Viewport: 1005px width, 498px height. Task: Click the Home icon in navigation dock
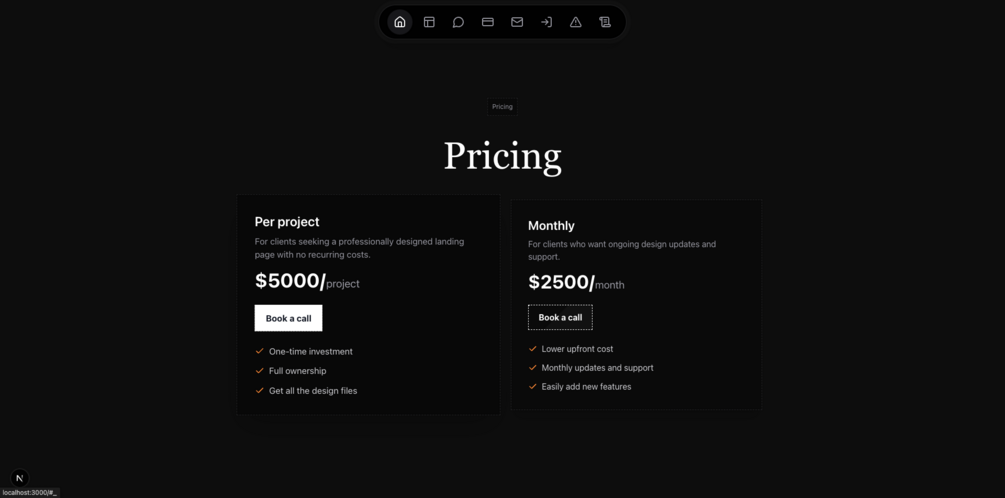point(400,22)
